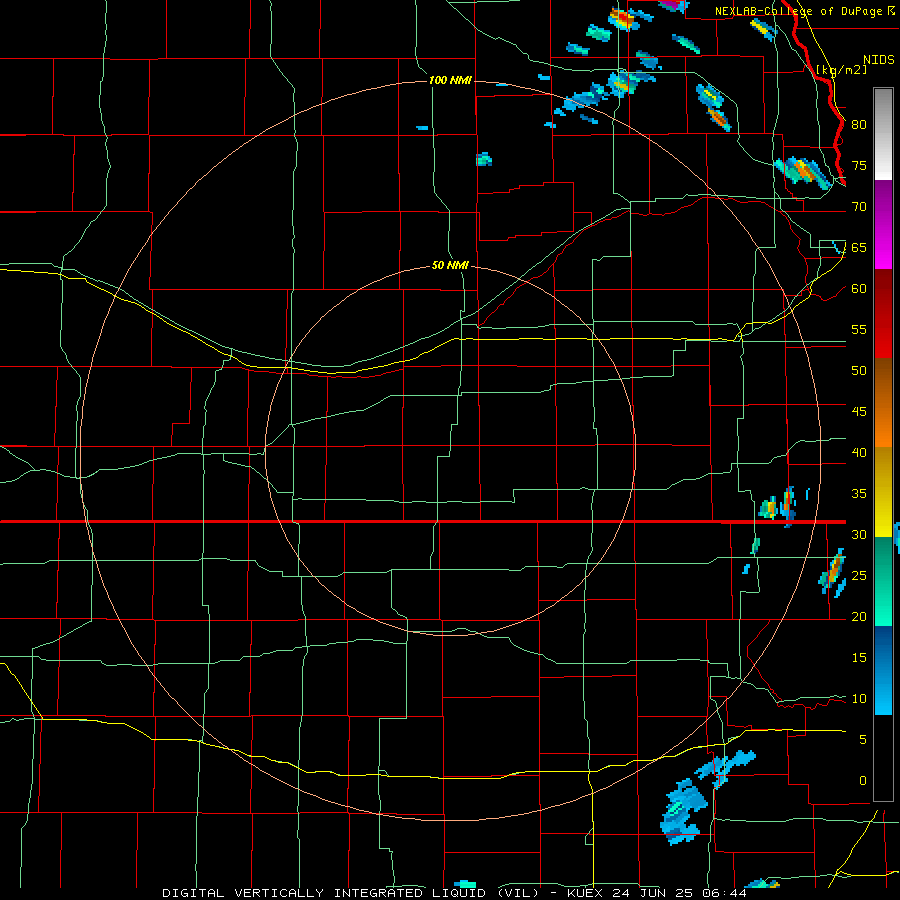This screenshot has height=900, width=900.
Task: Click the orange segment of the color scale
Action: click(883, 402)
